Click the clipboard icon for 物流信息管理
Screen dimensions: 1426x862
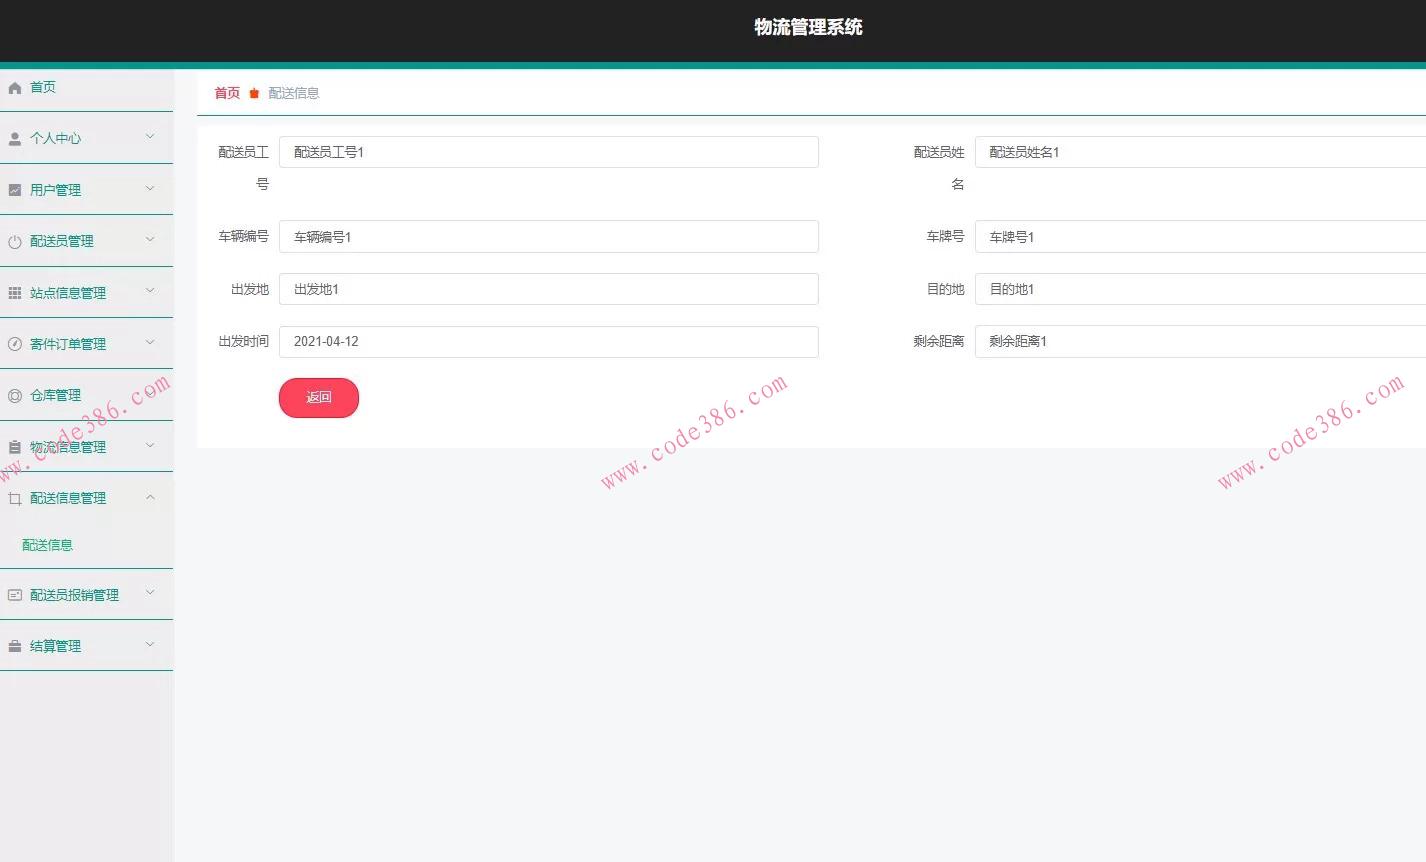pos(15,447)
